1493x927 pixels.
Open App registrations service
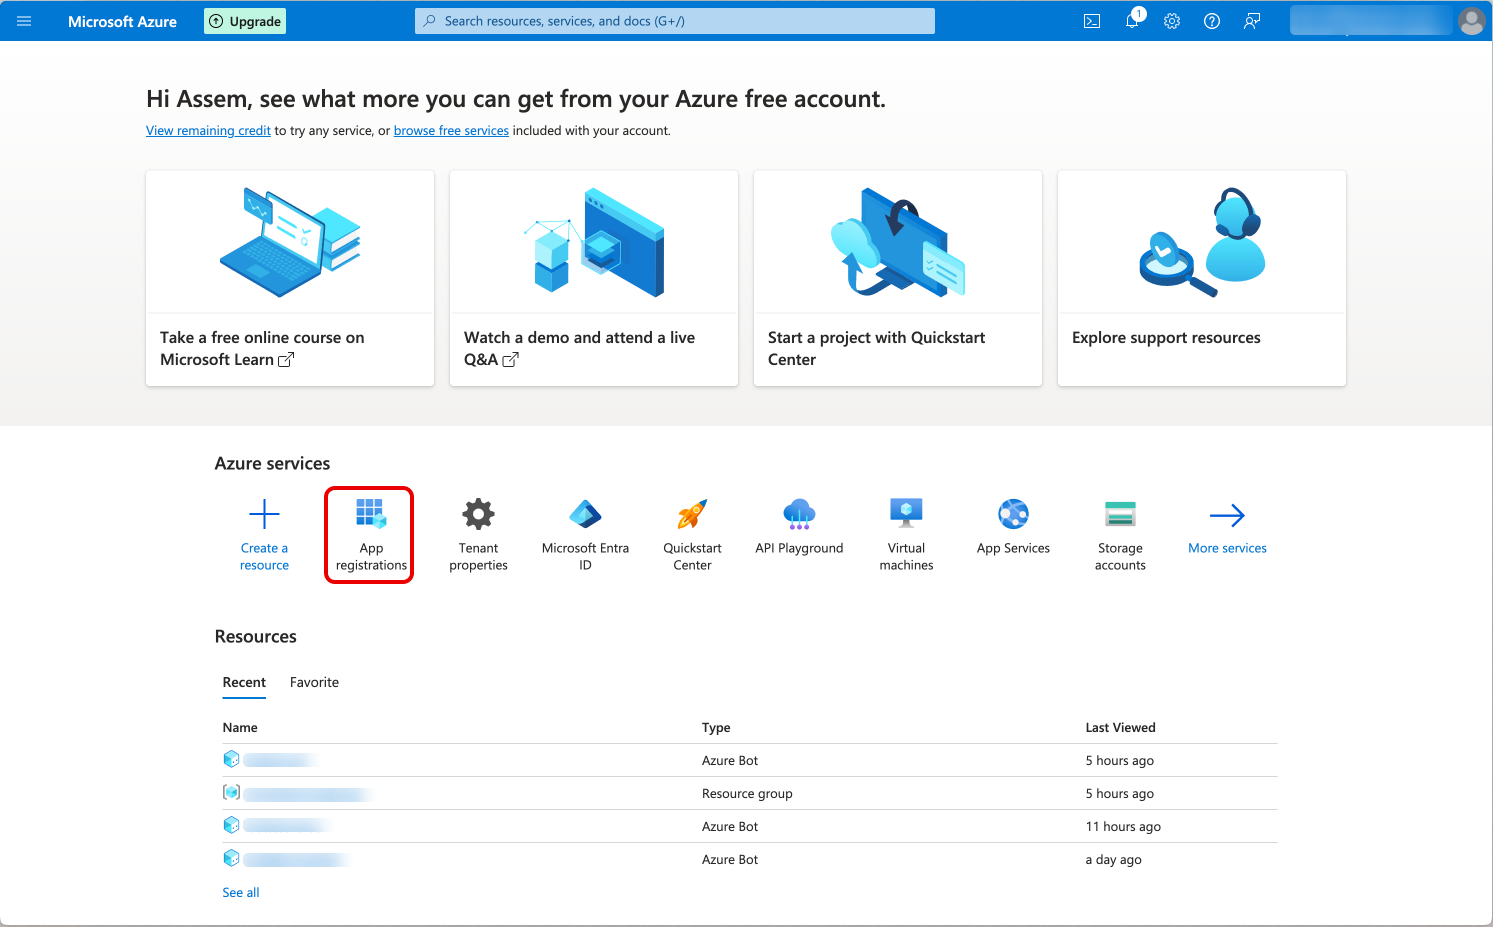click(371, 535)
